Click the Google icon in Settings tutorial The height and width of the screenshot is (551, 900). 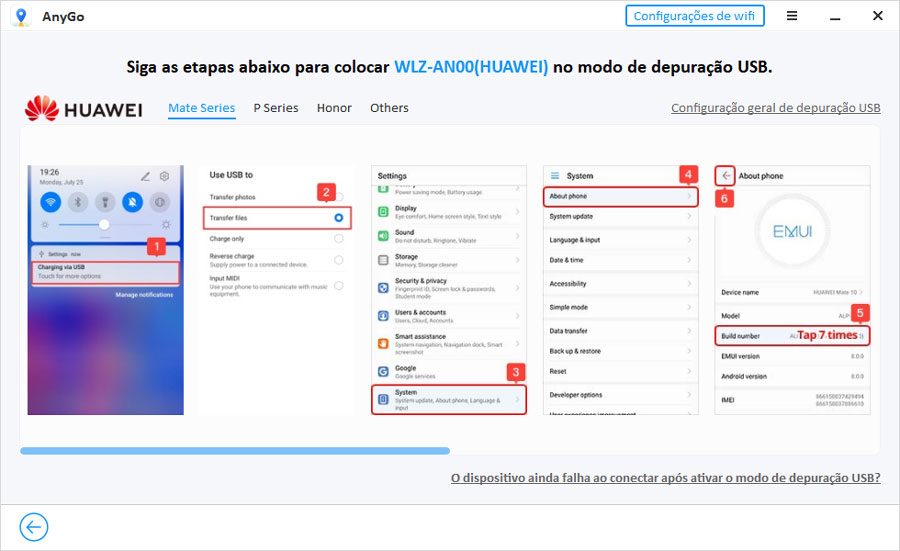383,371
